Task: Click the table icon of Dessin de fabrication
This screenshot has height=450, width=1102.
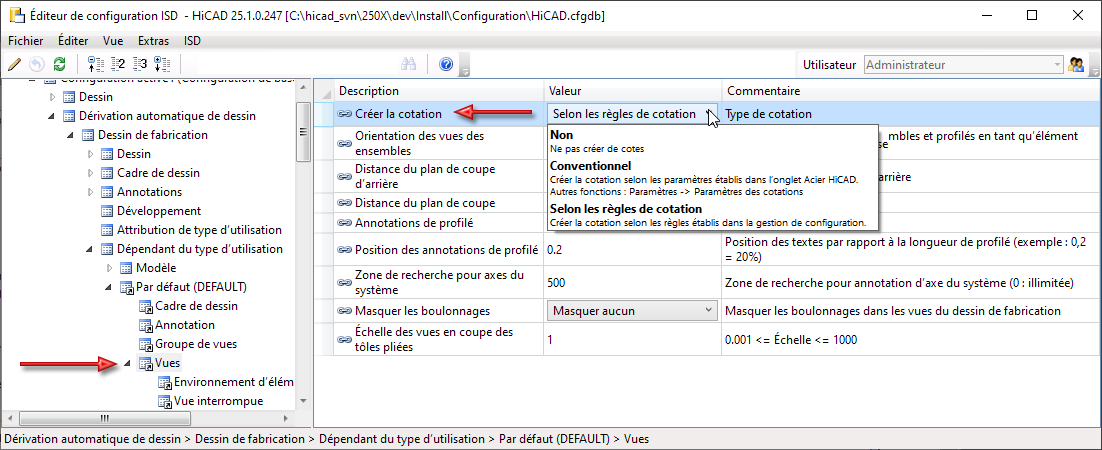Action: pos(89,135)
